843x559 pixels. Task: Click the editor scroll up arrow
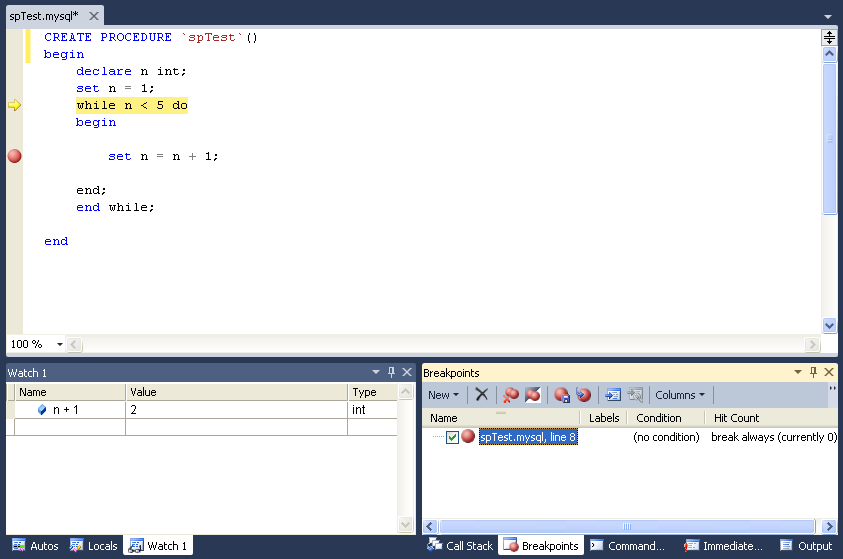point(829,54)
